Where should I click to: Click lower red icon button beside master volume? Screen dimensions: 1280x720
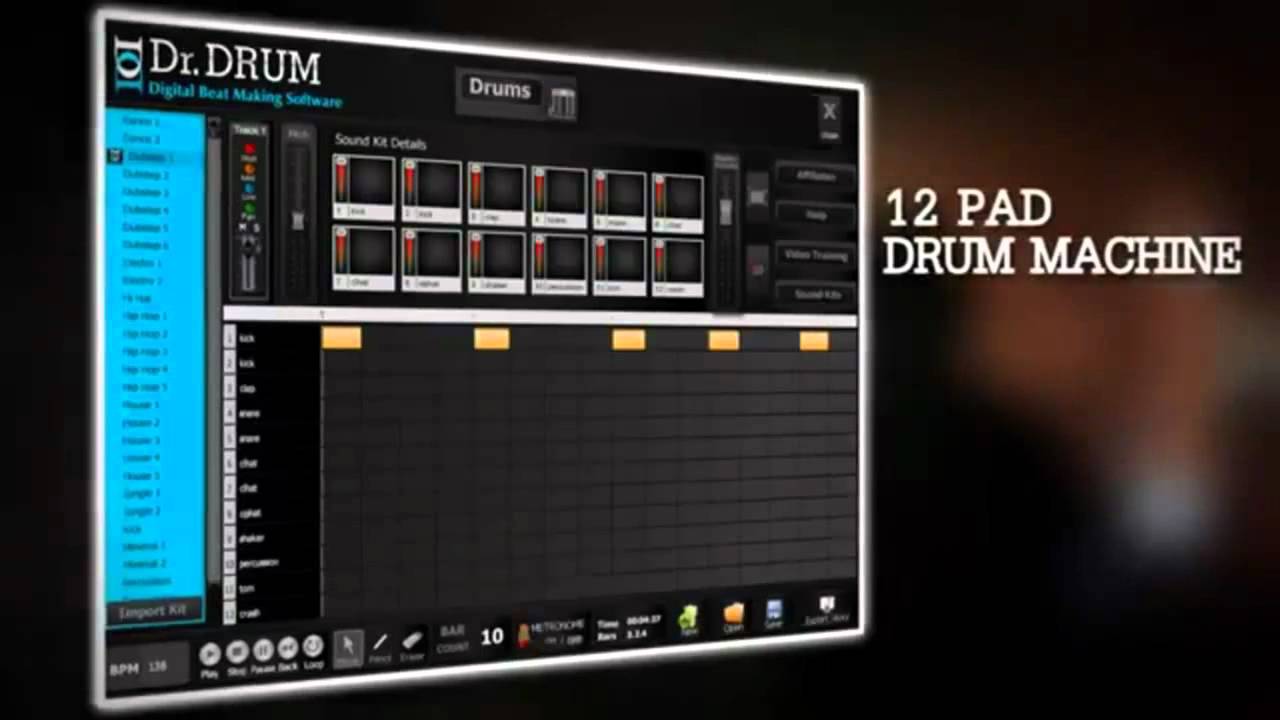click(x=757, y=267)
